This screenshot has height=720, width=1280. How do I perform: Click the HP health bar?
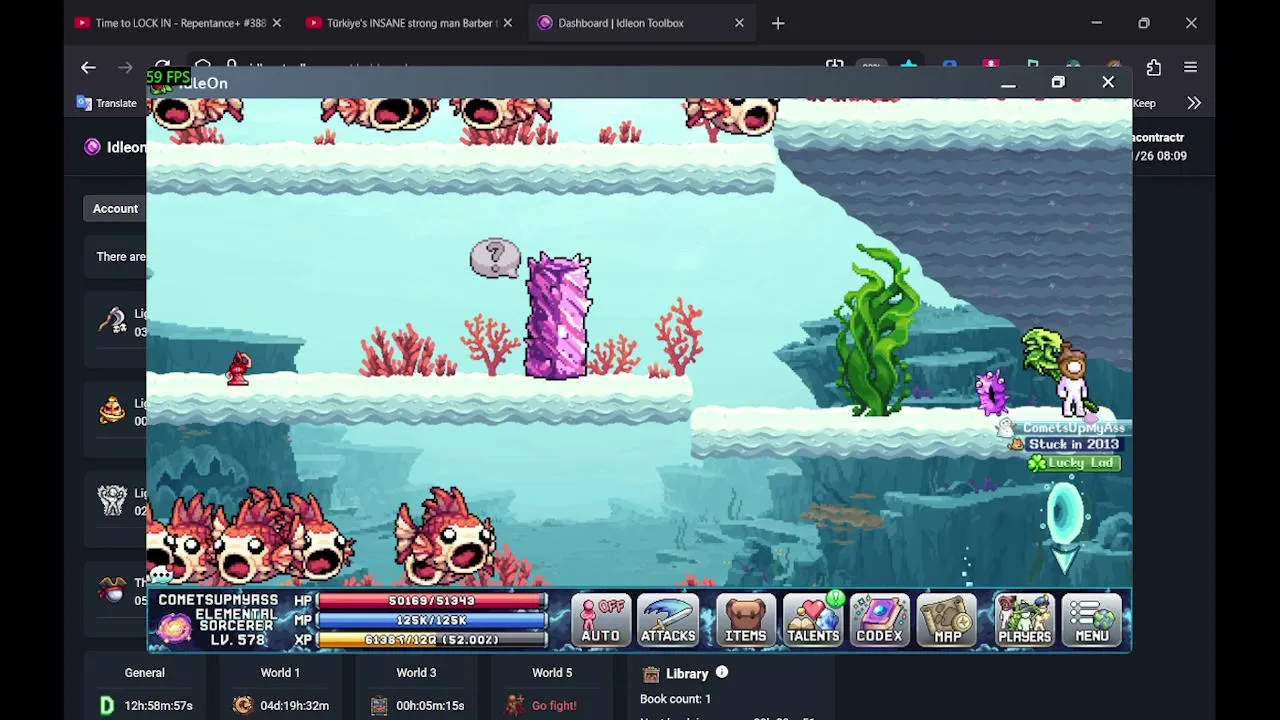click(x=432, y=601)
